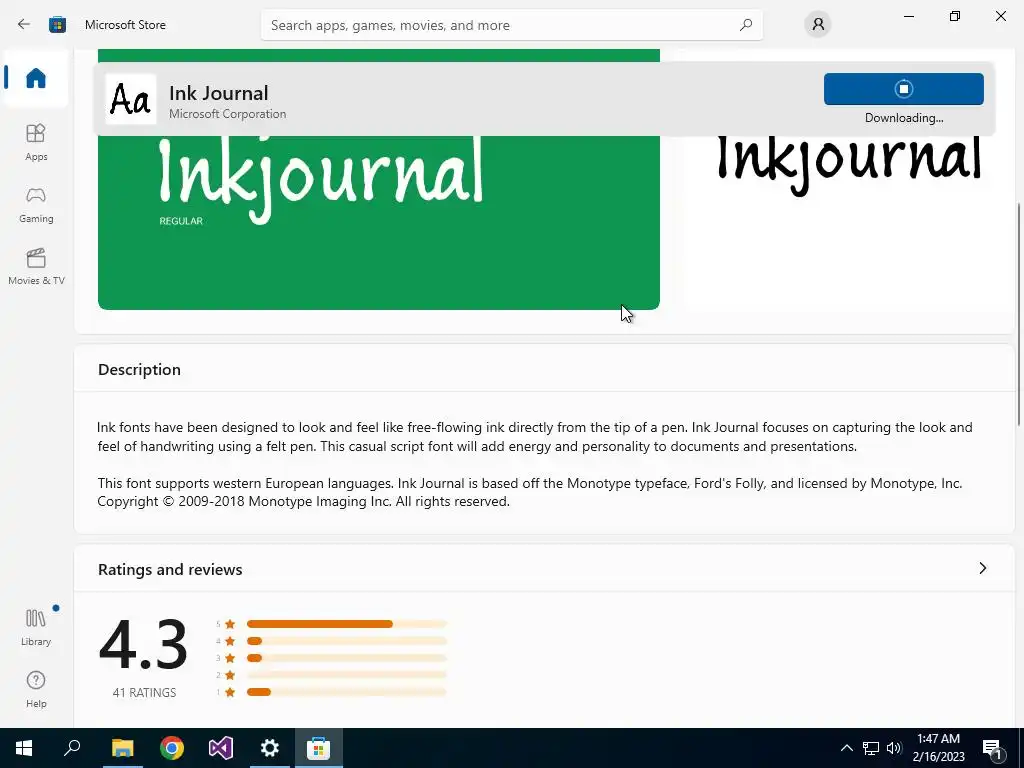Viewport: 1024px width, 768px height.
Task: Stop the Ink Journal download
Action: pyautogui.click(x=904, y=89)
